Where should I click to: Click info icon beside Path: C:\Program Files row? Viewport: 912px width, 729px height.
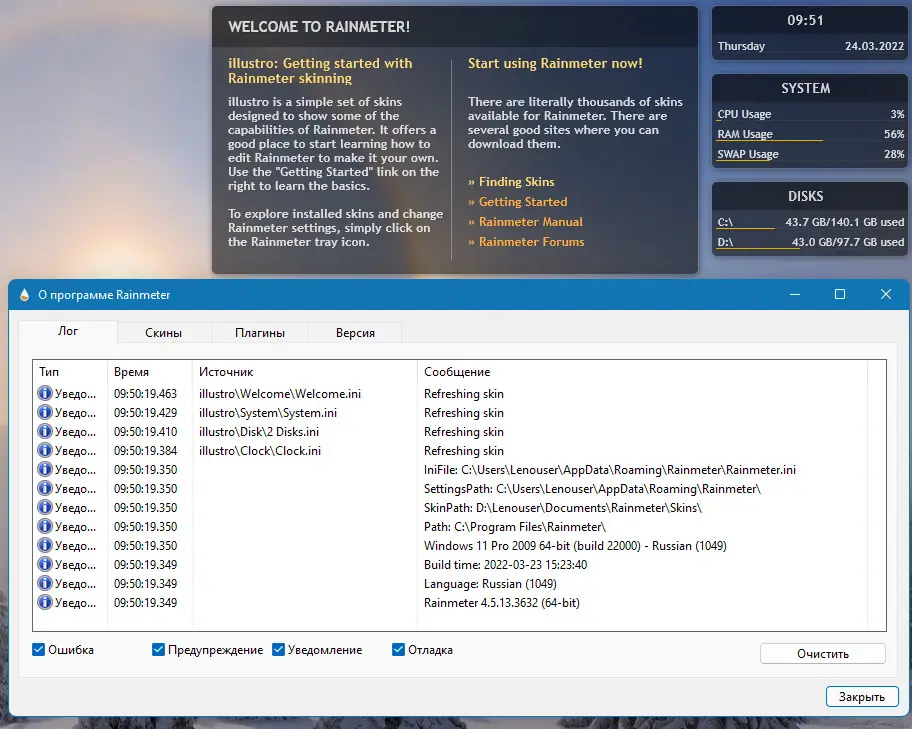tap(45, 527)
